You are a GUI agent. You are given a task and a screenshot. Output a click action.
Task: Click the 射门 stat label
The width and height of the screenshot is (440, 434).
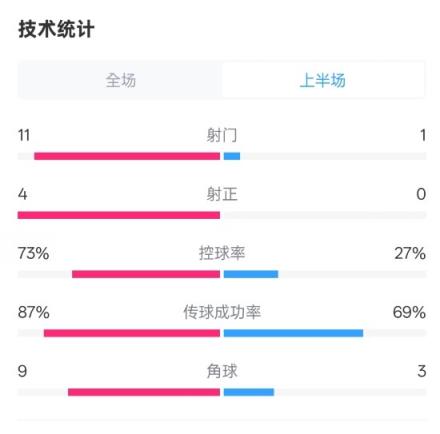click(222, 135)
